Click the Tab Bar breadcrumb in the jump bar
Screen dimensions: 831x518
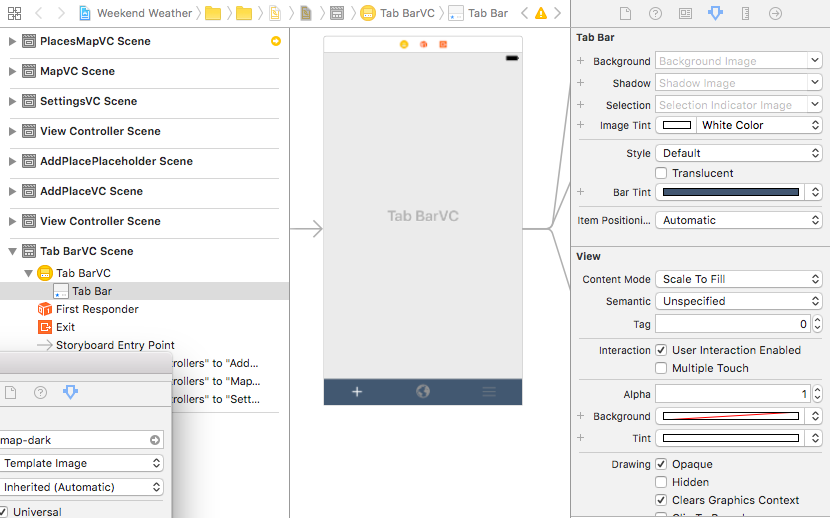click(478, 13)
